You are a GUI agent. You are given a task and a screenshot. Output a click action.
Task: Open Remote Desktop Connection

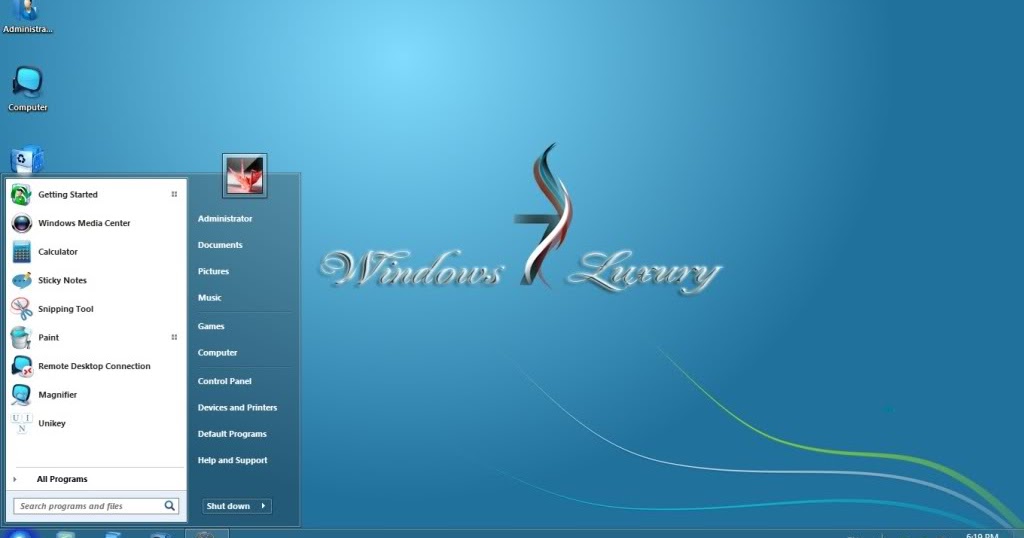95,366
